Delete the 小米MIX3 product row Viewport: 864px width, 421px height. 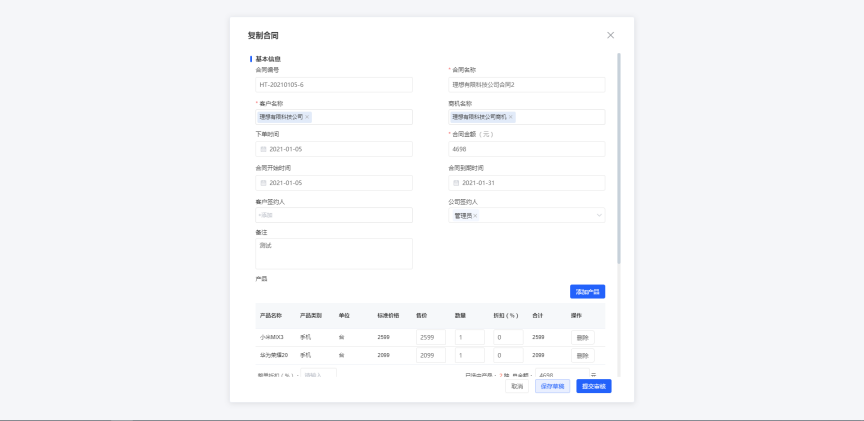(x=582, y=338)
